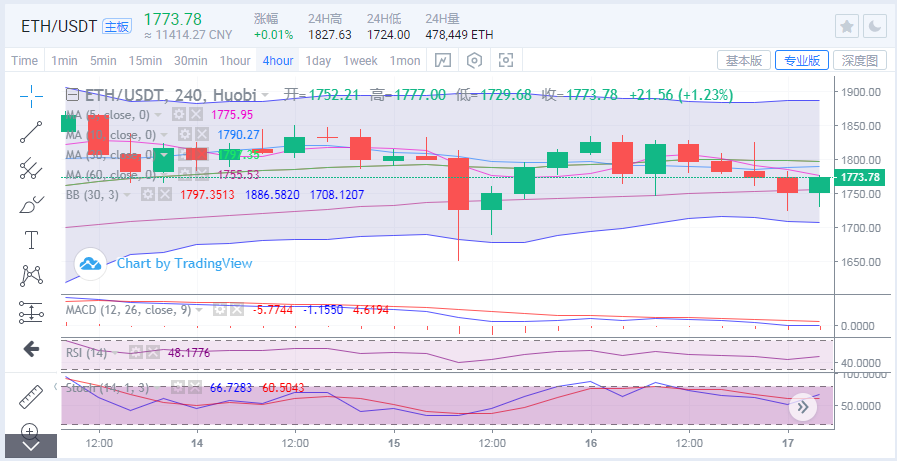897x461 pixels.
Task: Switch to 5min interval
Action: tap(103, 61)
